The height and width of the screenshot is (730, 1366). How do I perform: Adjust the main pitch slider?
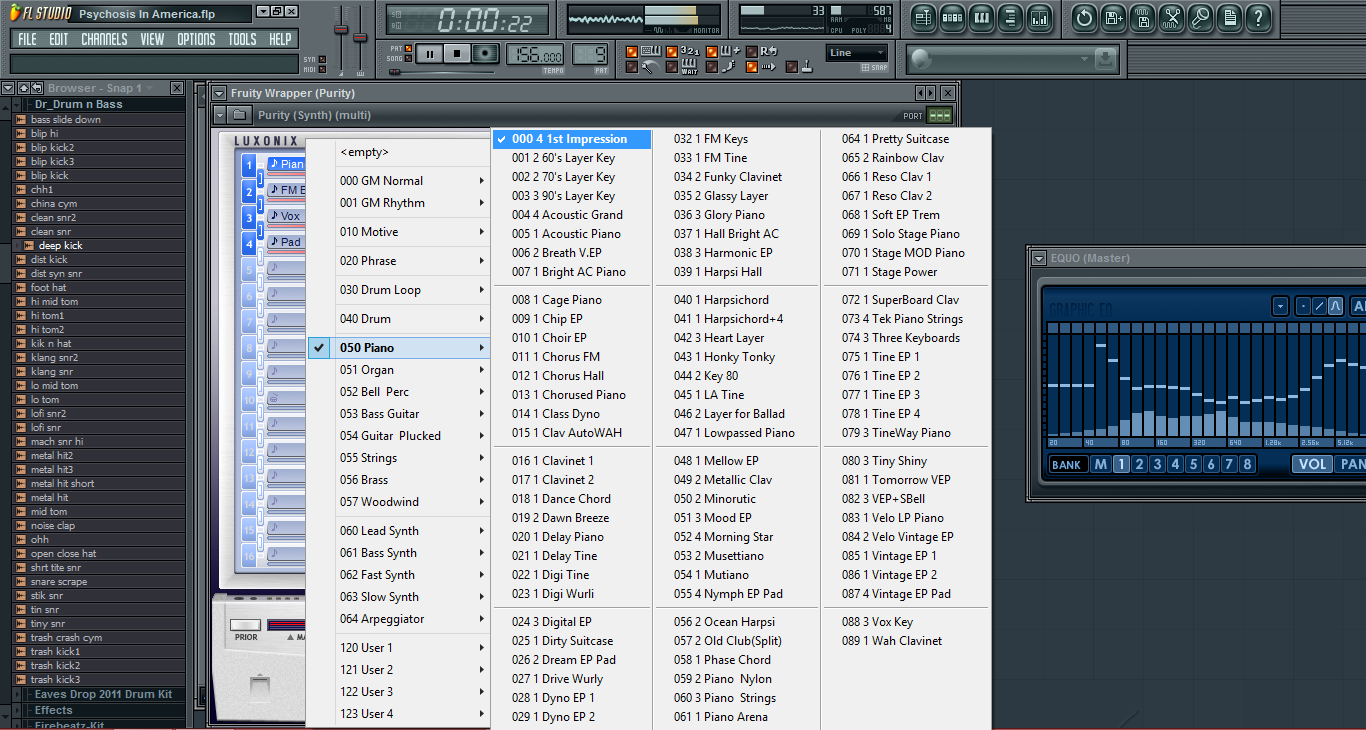pos(360,36)
